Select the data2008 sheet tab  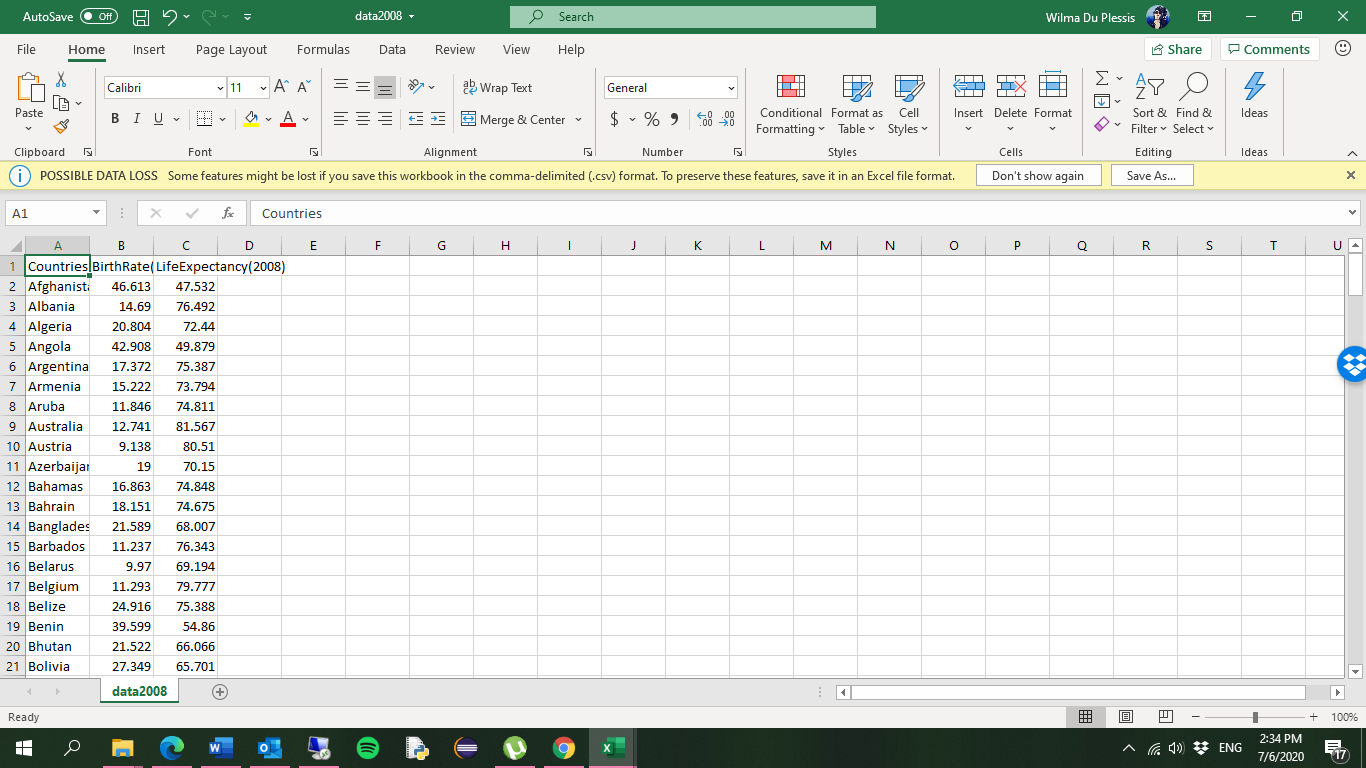[139, 691]
